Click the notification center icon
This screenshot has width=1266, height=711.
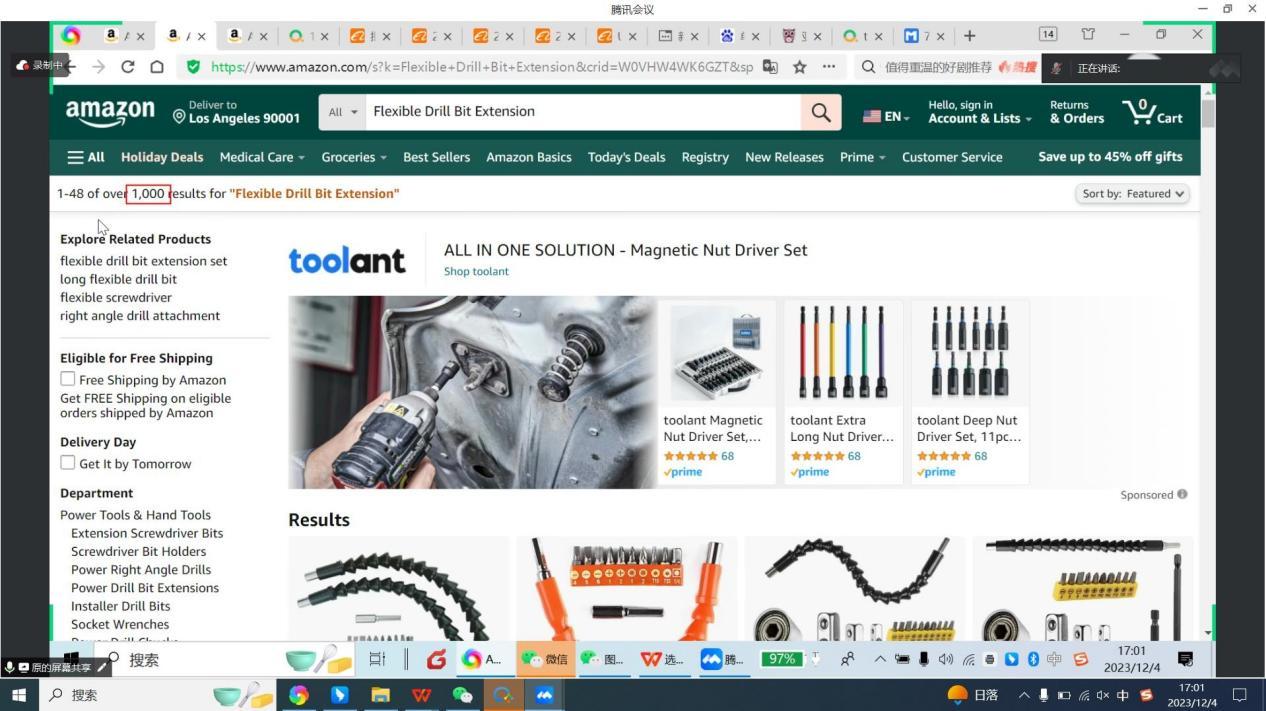click(1240, 695)
